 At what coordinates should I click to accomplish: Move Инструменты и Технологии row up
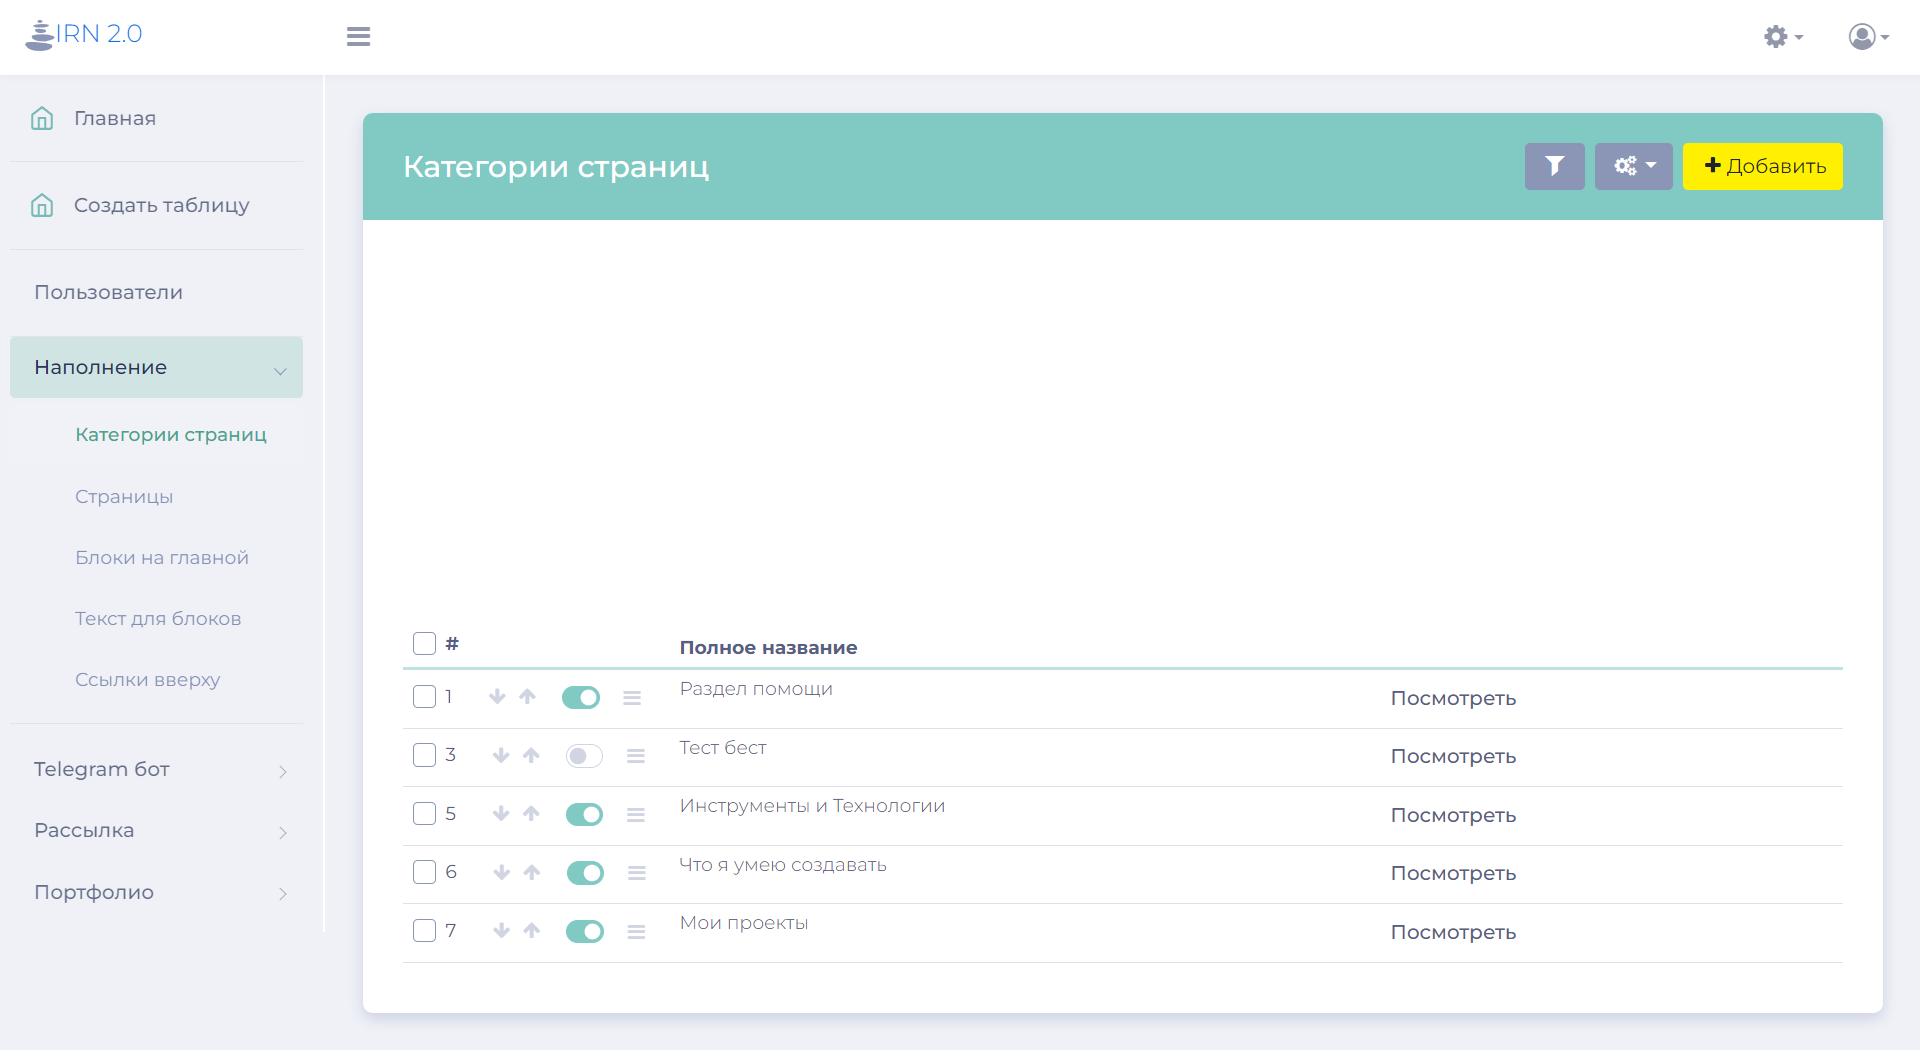point(531,813)
